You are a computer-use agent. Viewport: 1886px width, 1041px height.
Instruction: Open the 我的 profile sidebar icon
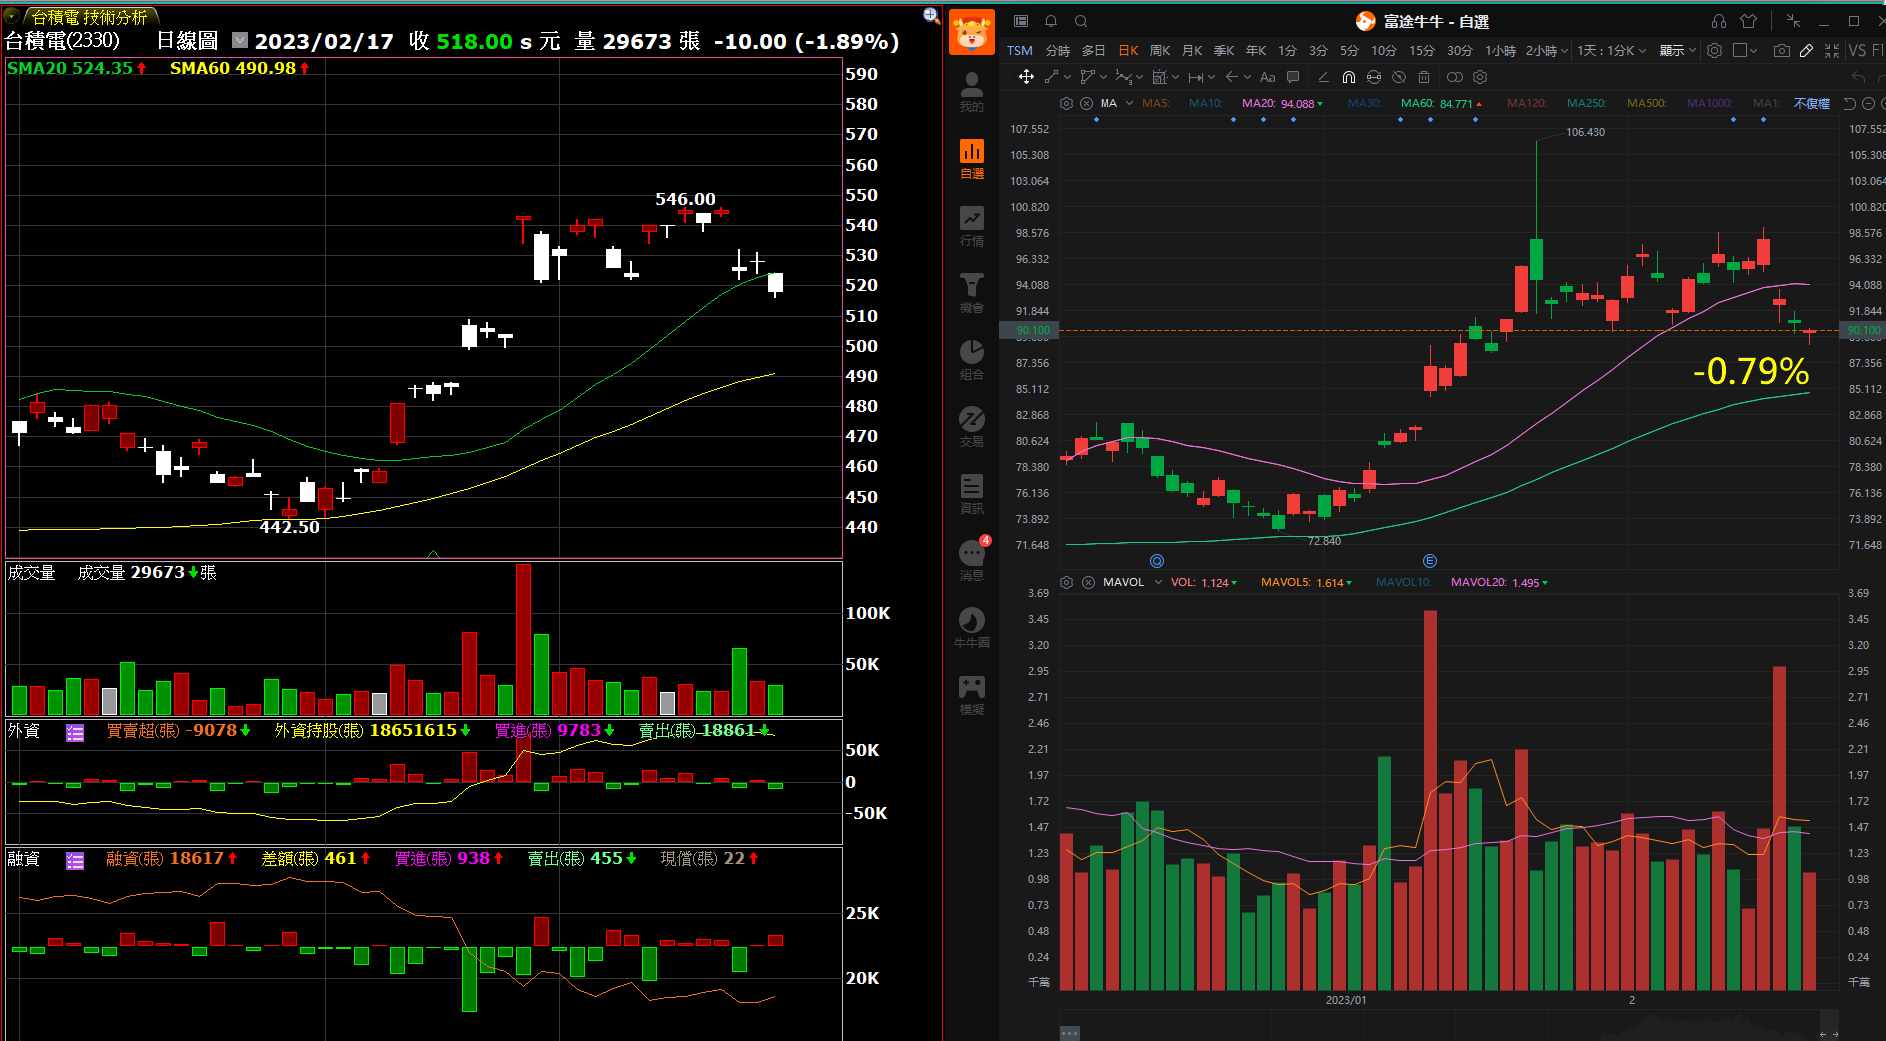pos(972,92)
